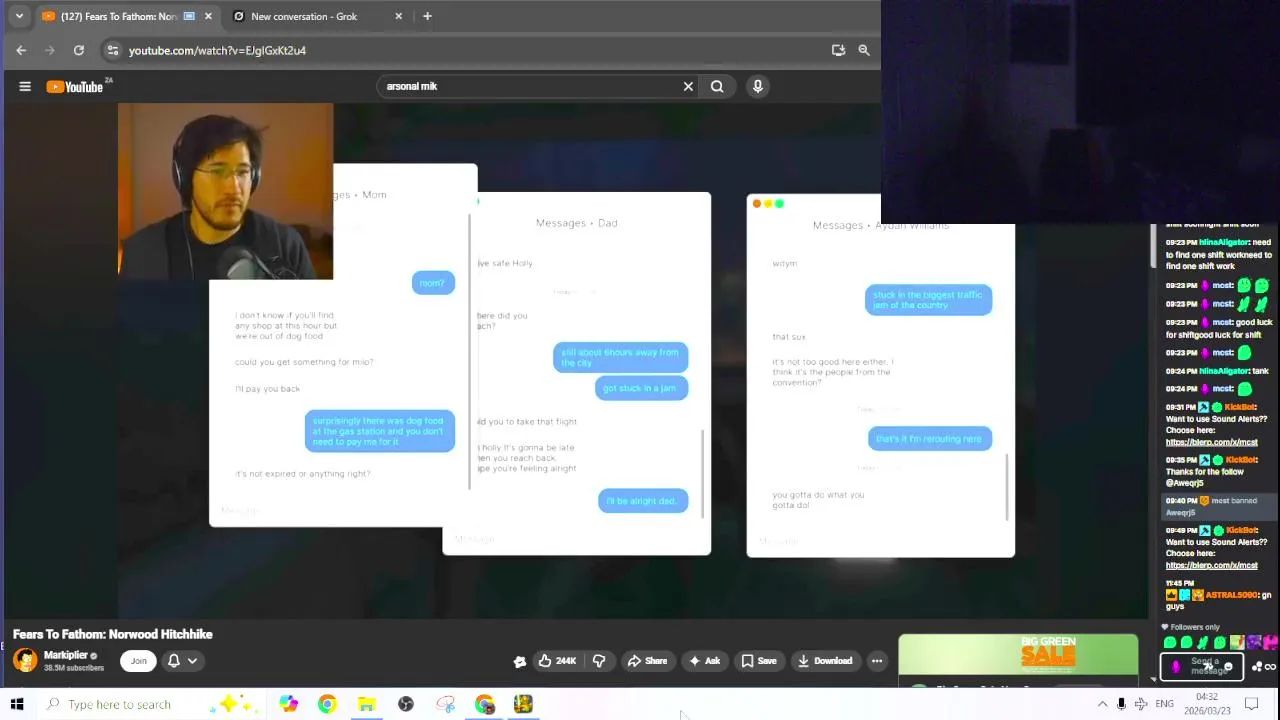Ask about this video
The height and width of the screenshot is (720, 1280).
(x=704, y=660)
